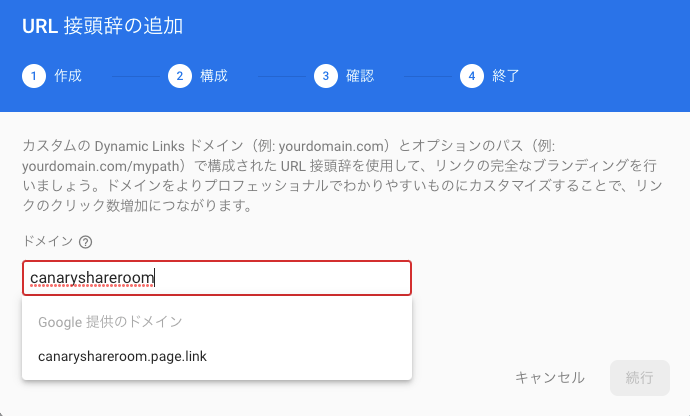The width and height of the screenshot is (690, 416).
Task: Select the 終了 step label
Action: (506, 76)
